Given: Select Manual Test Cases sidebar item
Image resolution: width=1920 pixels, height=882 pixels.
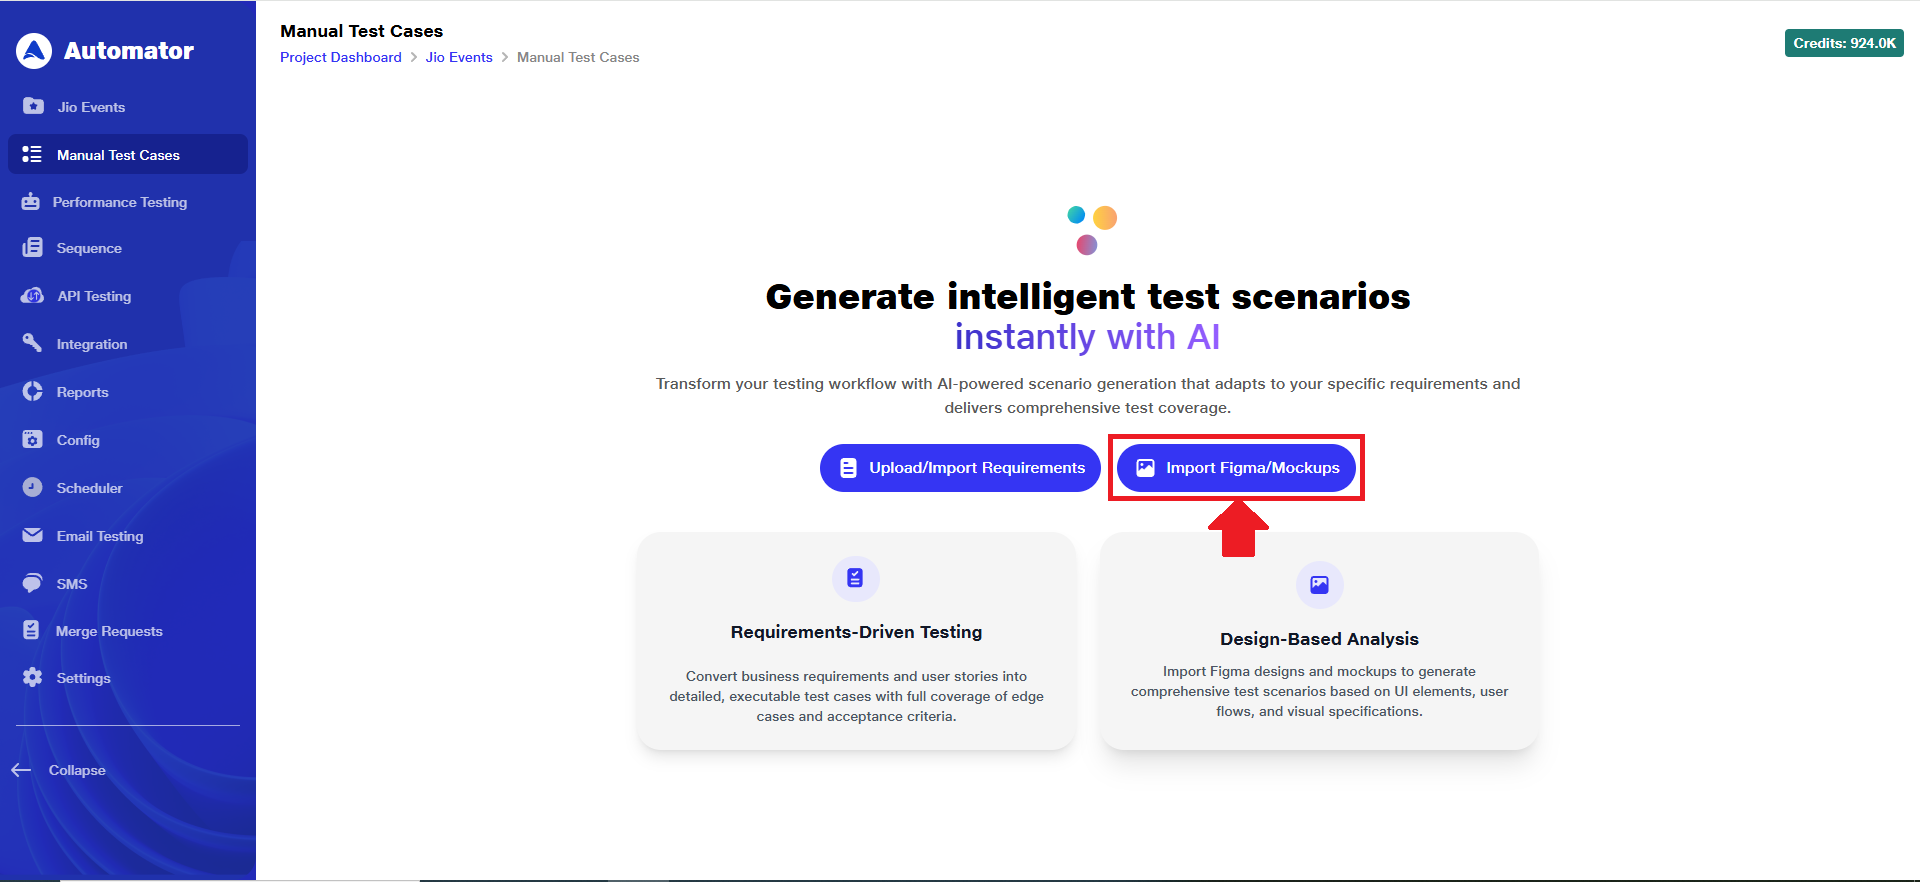Looking at the screenshot, I should pos(118,155).
